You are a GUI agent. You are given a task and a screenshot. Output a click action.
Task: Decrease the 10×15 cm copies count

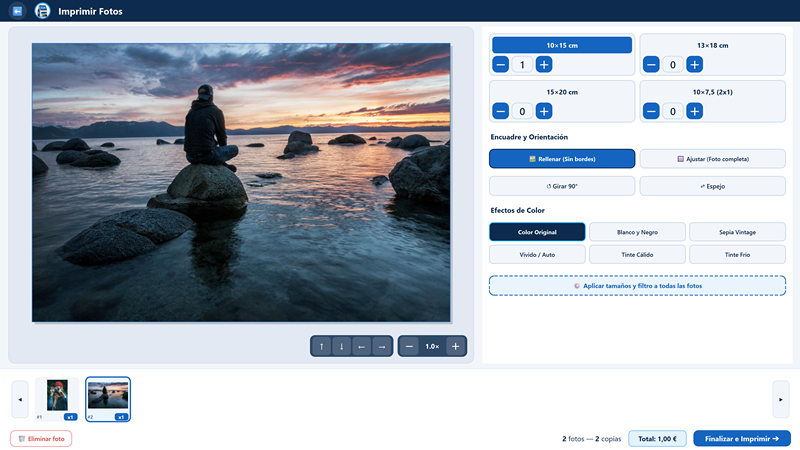(501, 65)
